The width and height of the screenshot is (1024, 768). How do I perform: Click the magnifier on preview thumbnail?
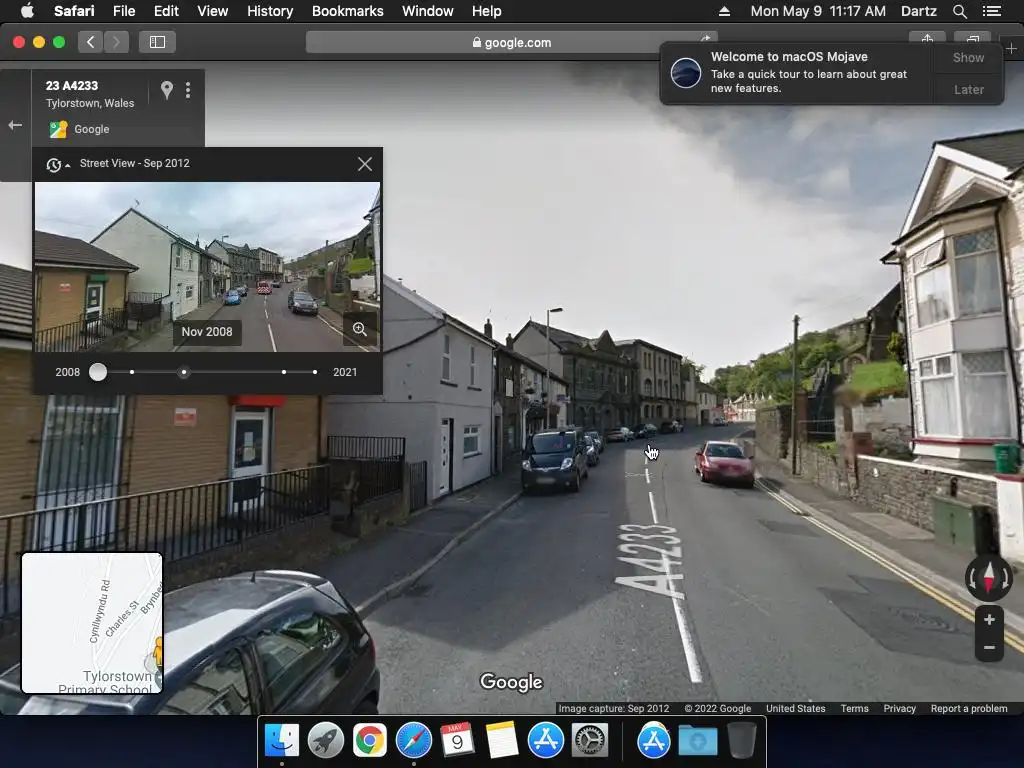(x=360, y=328)
